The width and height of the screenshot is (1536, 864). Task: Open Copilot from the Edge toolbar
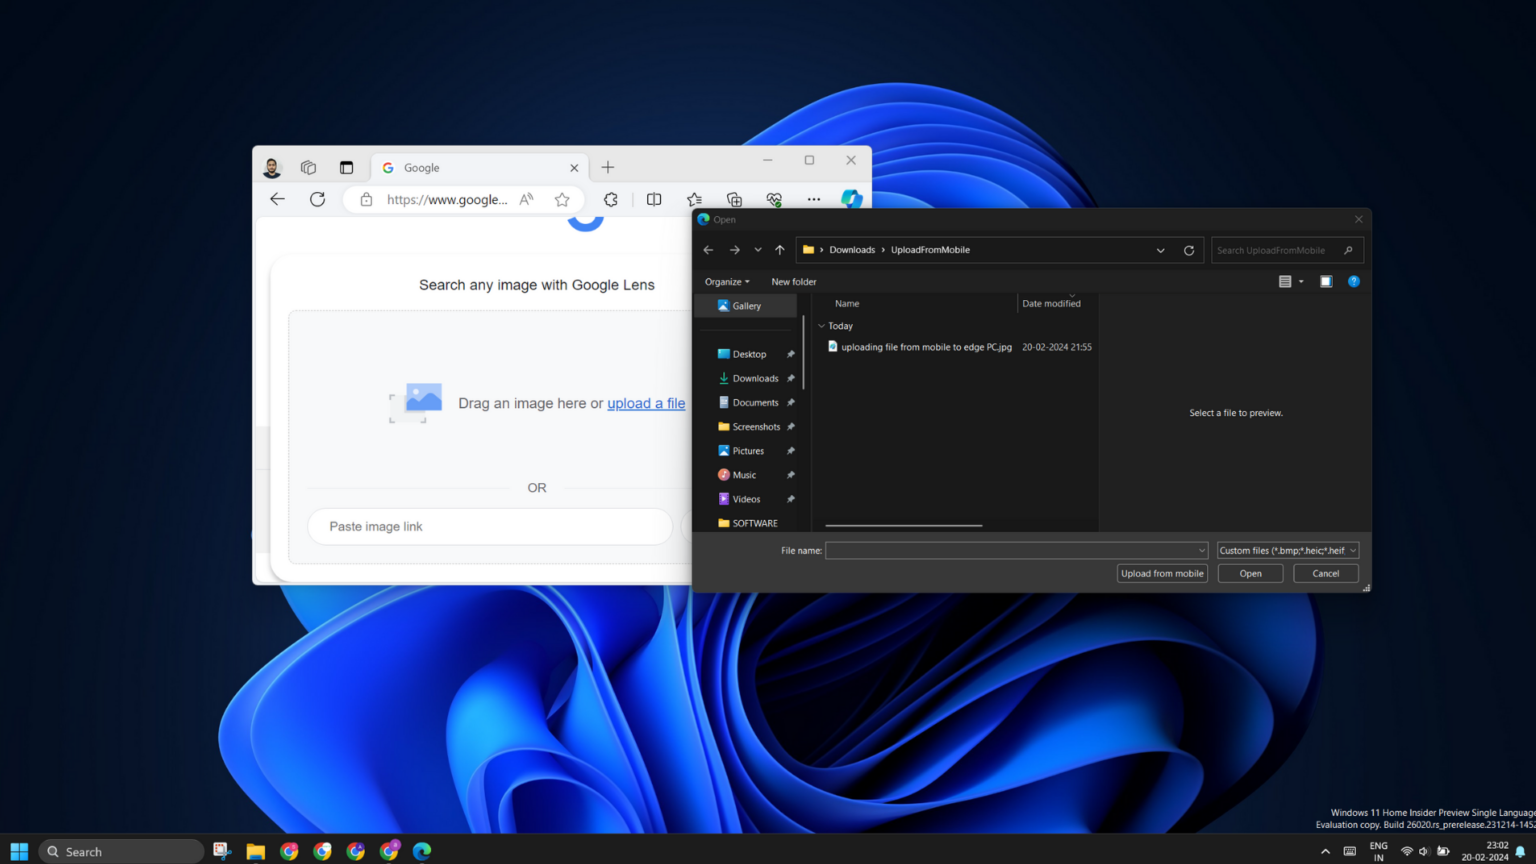(851, 199)
